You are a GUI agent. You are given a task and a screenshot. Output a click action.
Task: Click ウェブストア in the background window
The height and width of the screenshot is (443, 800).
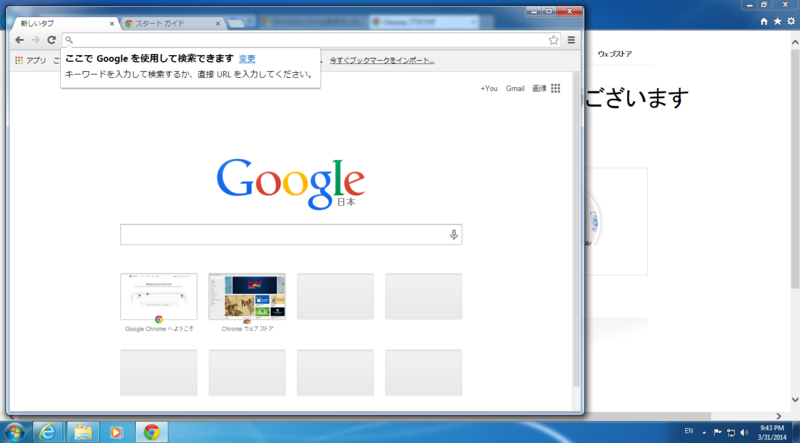tap(615, 54)
